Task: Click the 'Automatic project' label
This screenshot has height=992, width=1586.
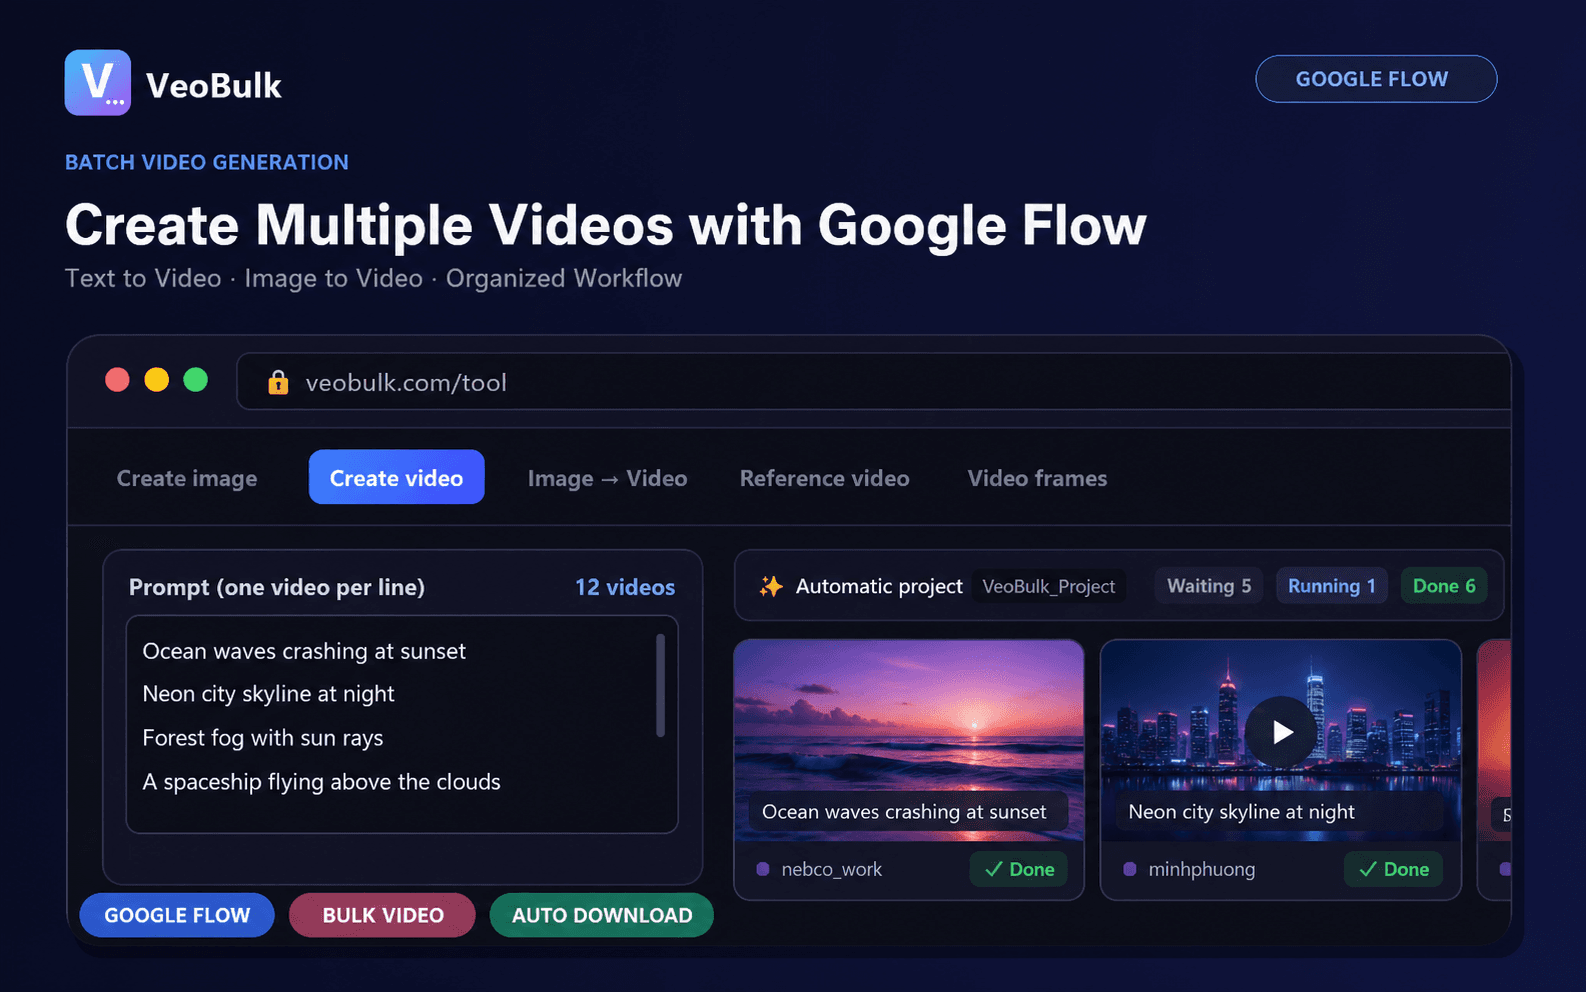Action: [879, 586]
